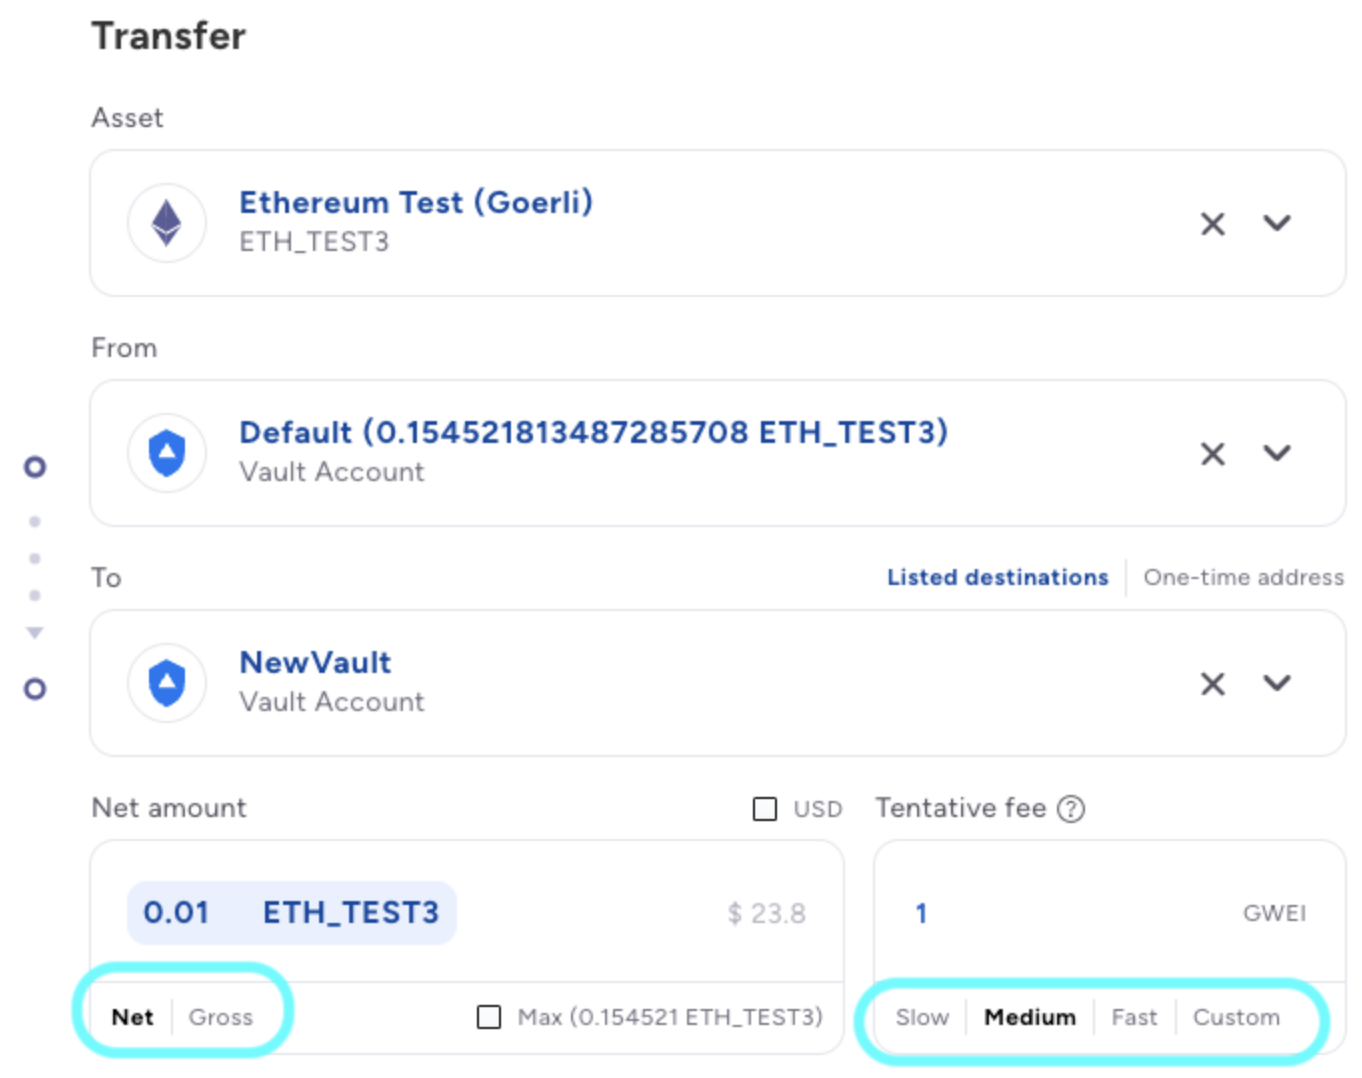This screenshot has width=1362, height=1078.
Task: Clear the selected Ethereum Test asset
Action: point(1212,224)
